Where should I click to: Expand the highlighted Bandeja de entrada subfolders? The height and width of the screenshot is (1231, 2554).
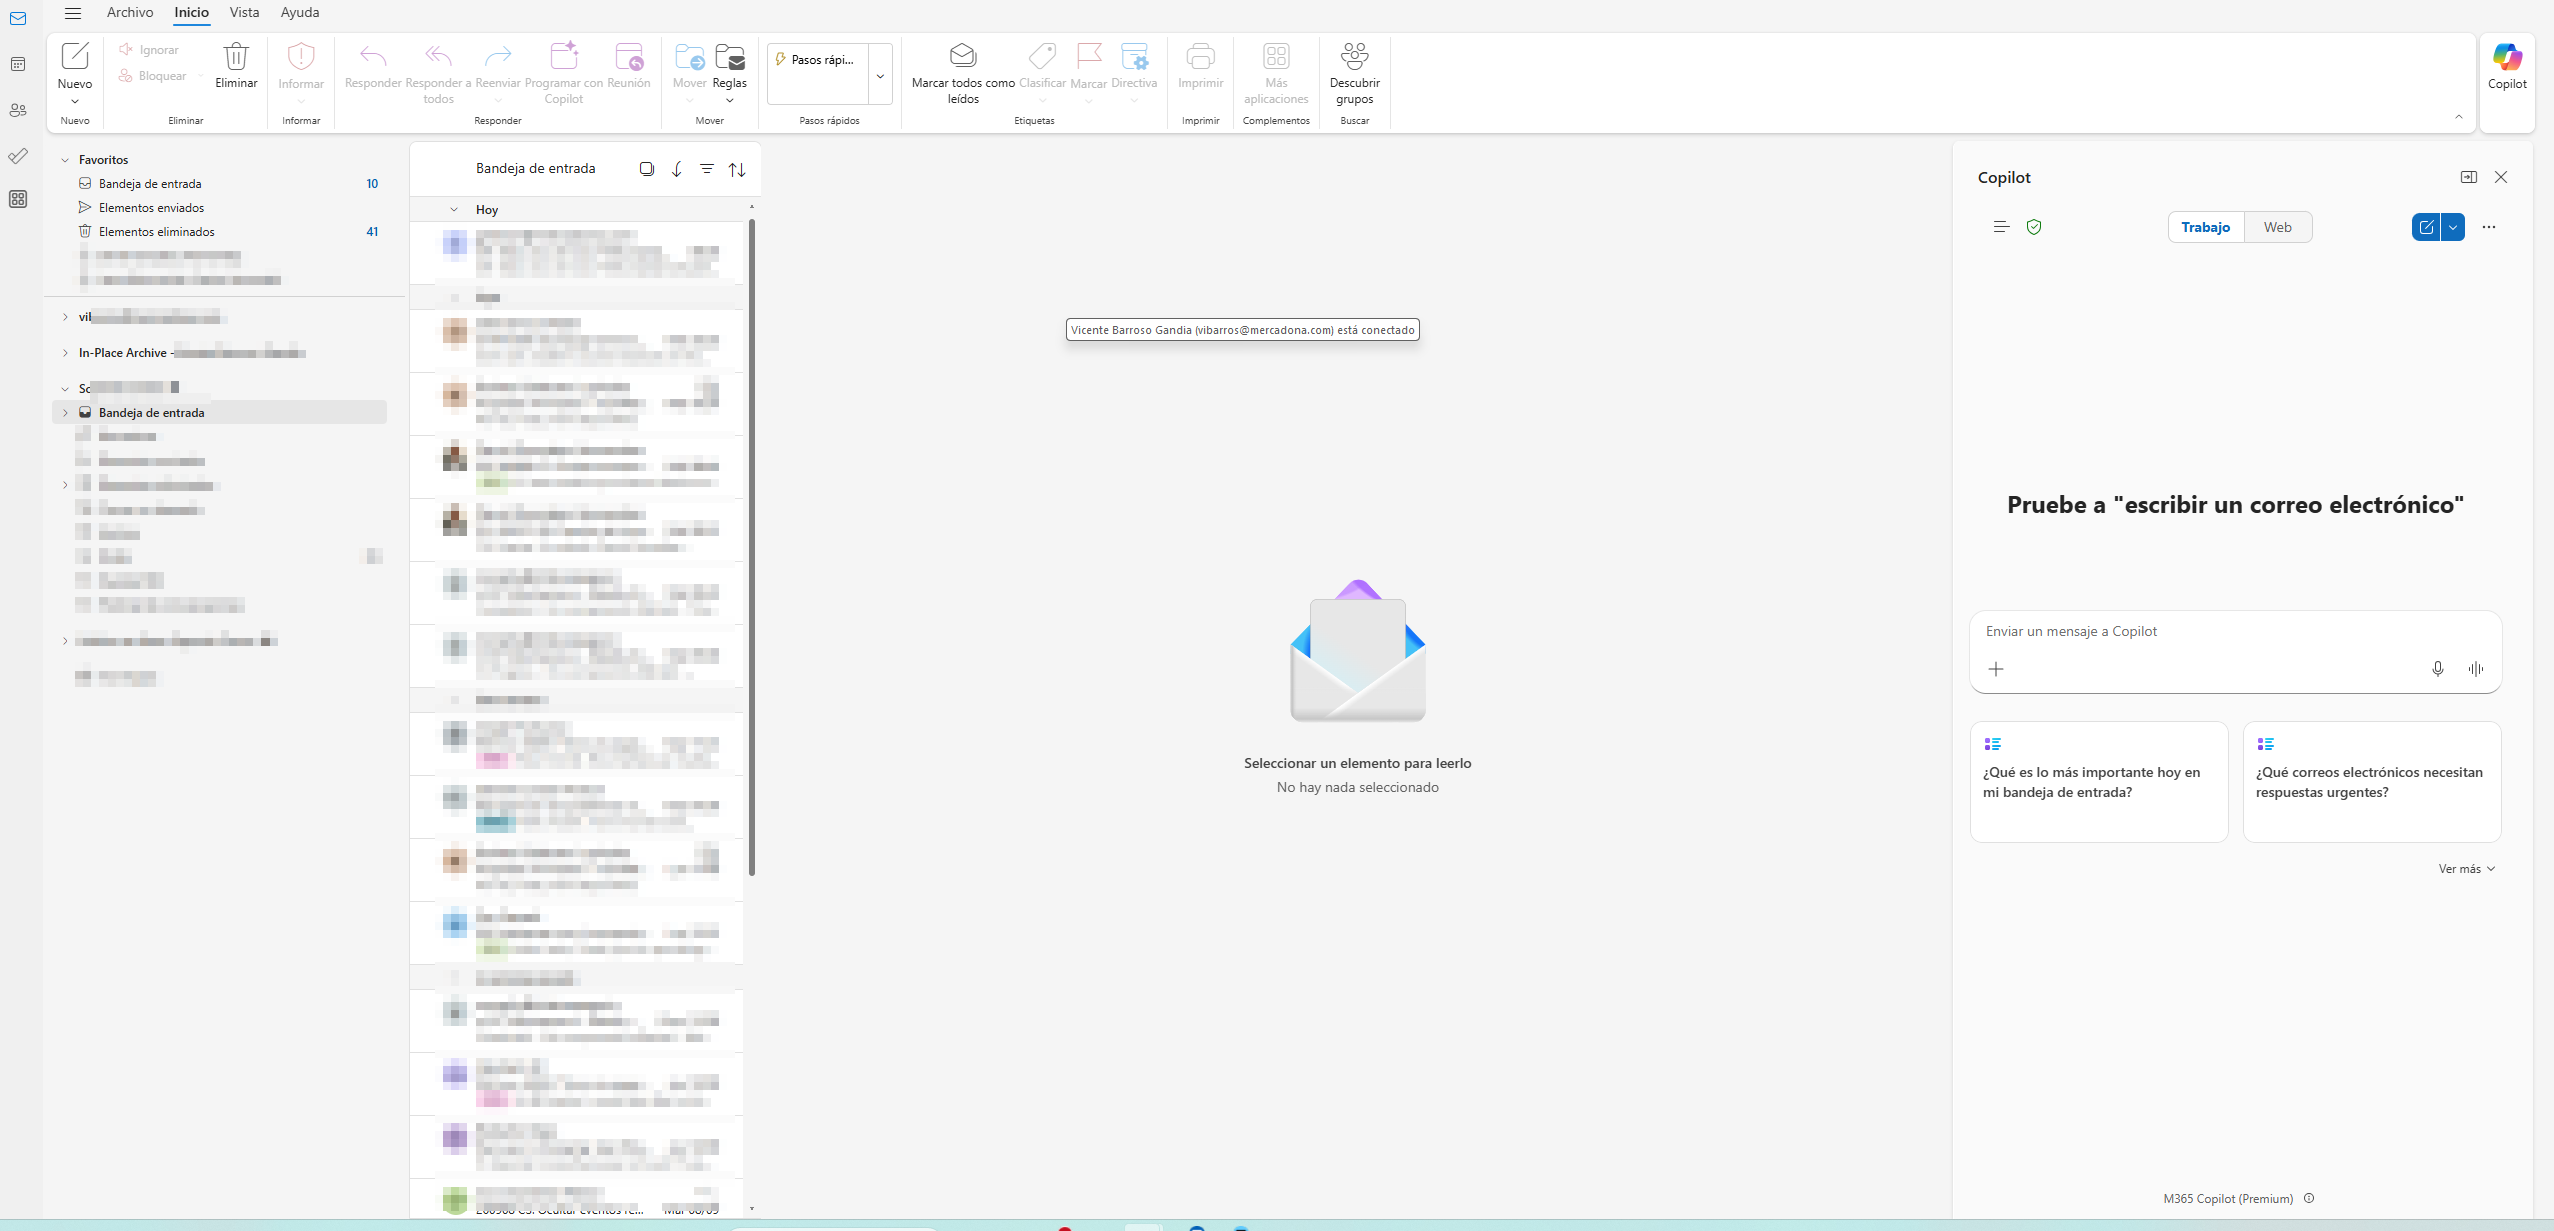(65, 413)
